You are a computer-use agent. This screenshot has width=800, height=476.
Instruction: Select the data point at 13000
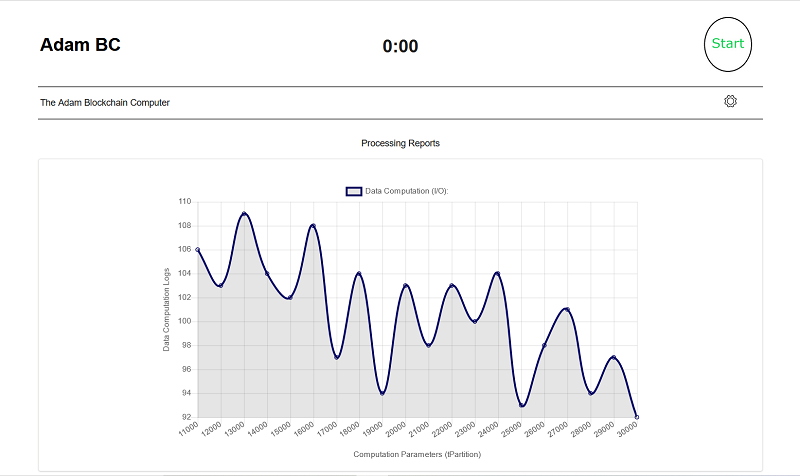(244, 214)
